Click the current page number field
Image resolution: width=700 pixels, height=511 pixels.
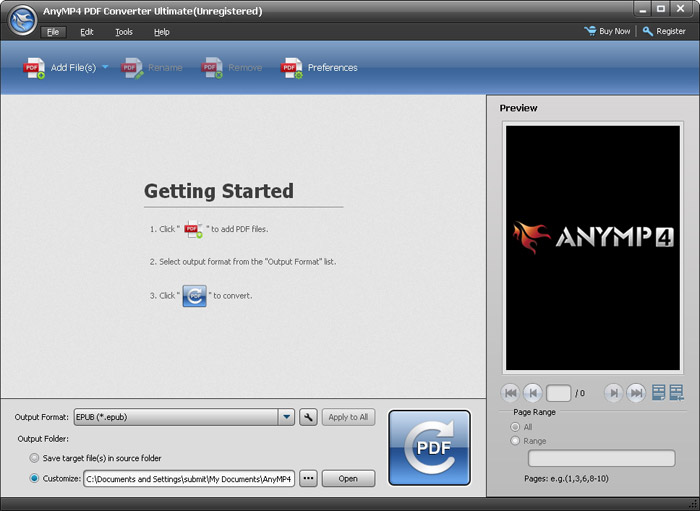558,393
